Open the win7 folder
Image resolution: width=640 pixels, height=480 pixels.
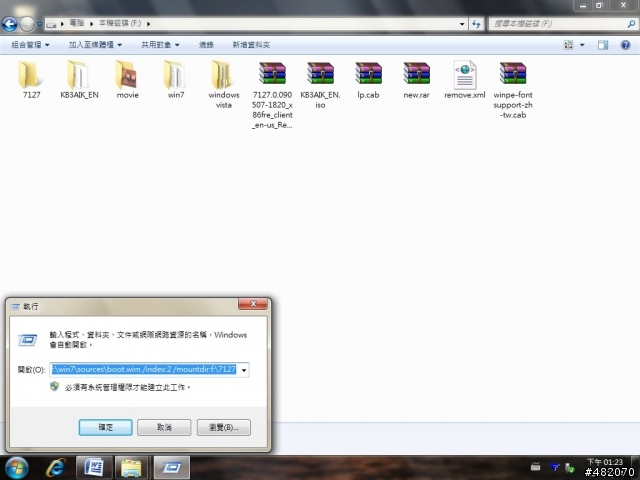(x=176, y=80)
